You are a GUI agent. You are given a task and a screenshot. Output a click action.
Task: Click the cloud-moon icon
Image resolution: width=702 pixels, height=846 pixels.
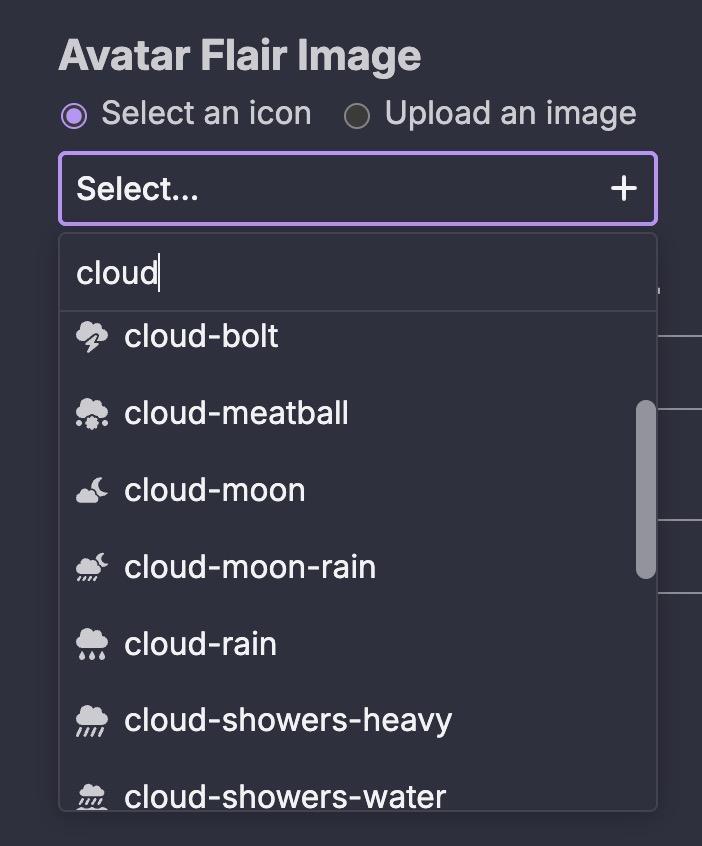(92, 490)
